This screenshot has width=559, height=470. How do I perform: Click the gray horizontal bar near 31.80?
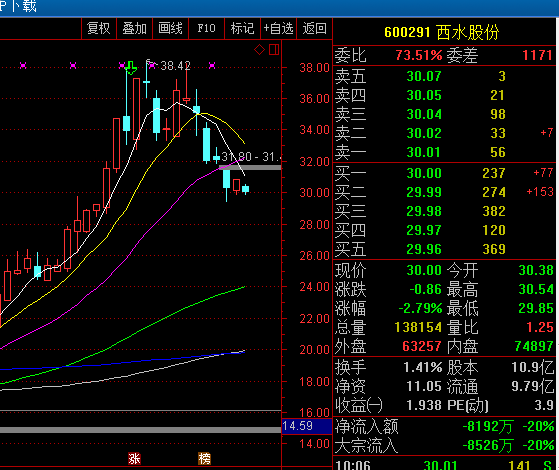coord(250,167)
